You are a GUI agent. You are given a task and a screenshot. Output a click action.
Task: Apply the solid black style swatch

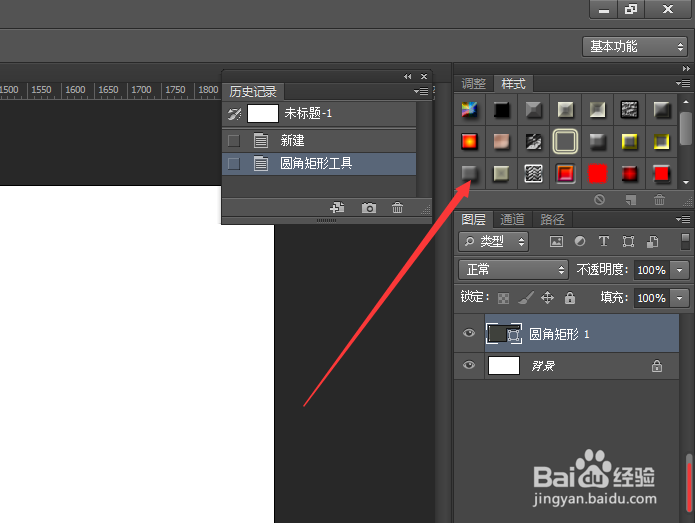click(502, 109)
